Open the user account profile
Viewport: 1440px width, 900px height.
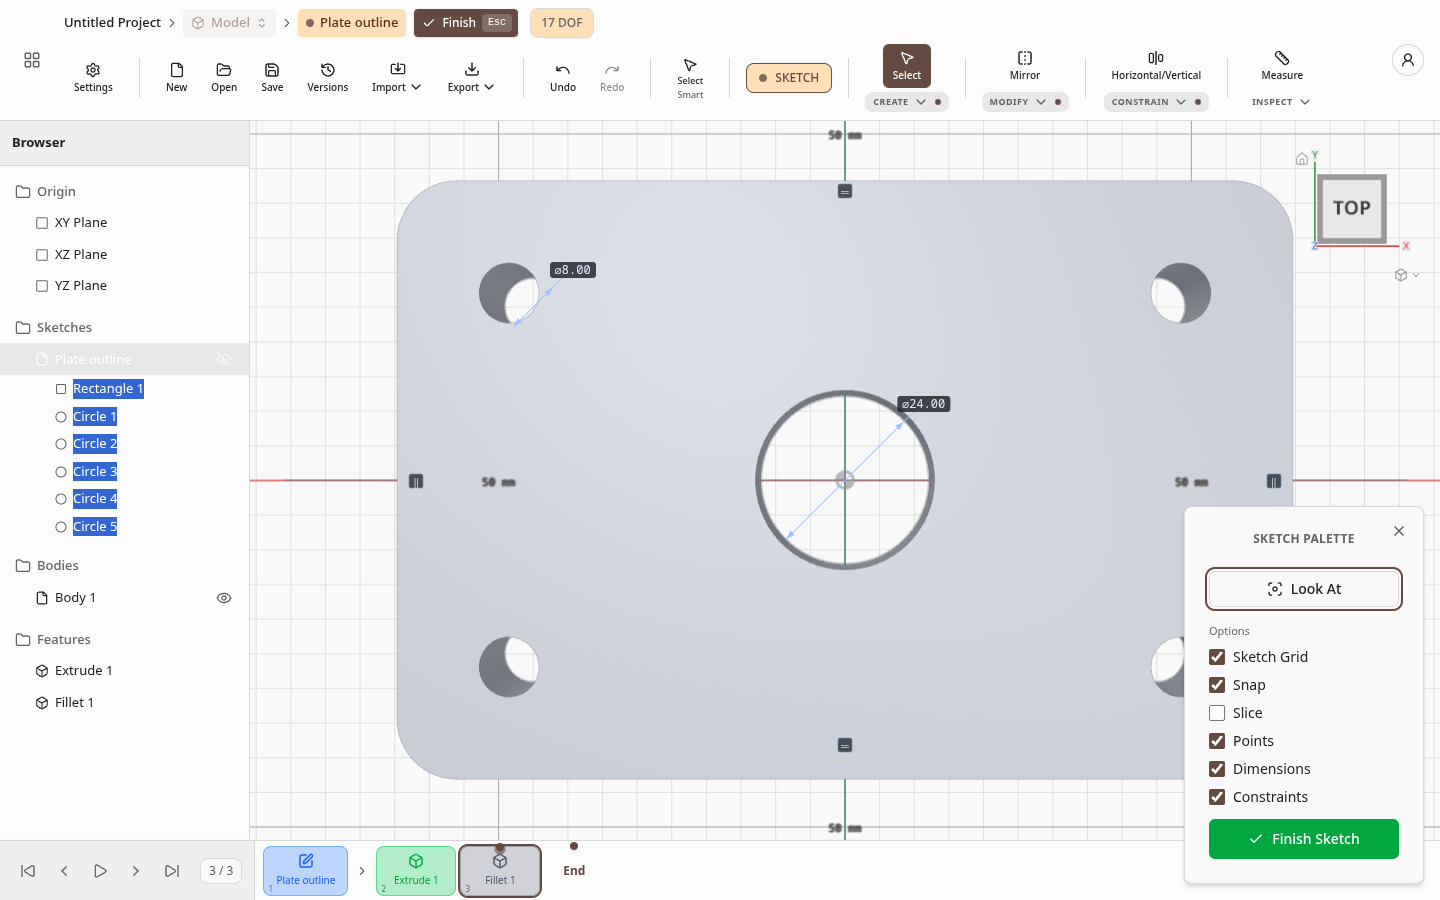point(1408,60)
